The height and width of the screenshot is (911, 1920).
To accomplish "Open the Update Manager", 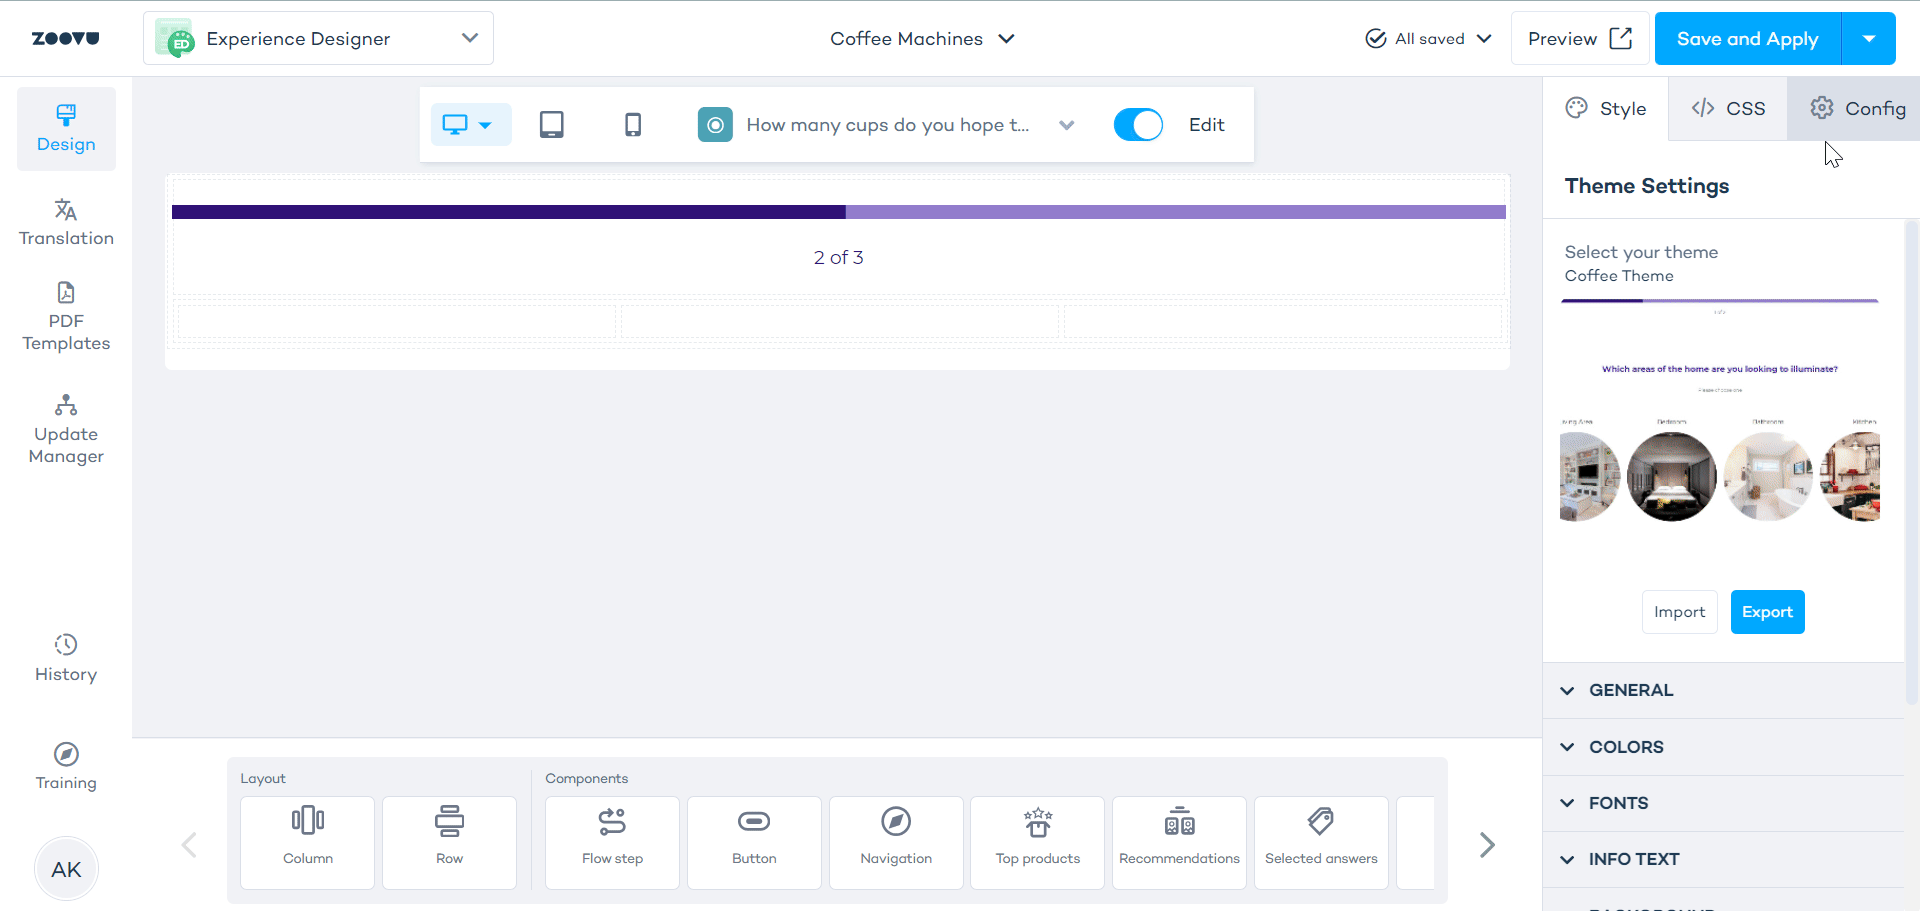I will [x=66, y=429].
